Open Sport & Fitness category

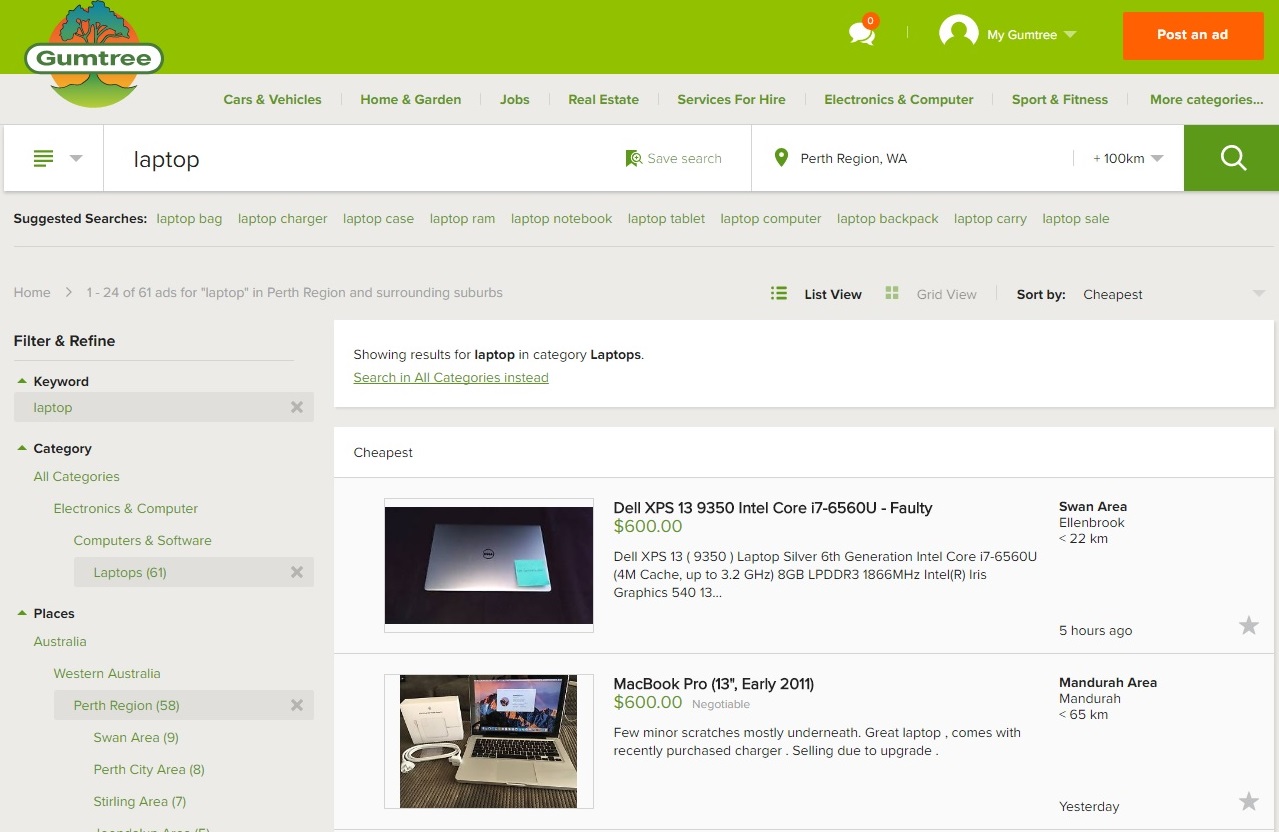tap(1059, 99)
